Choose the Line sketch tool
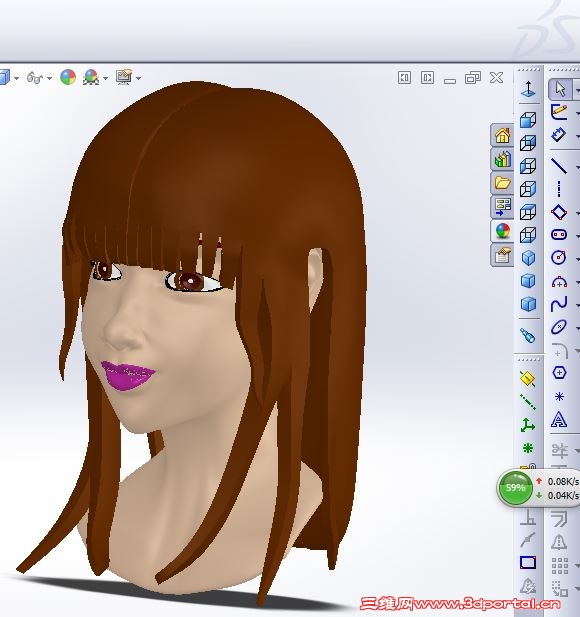The width and height of the screenshot is (580, 617). pos(559,166)
